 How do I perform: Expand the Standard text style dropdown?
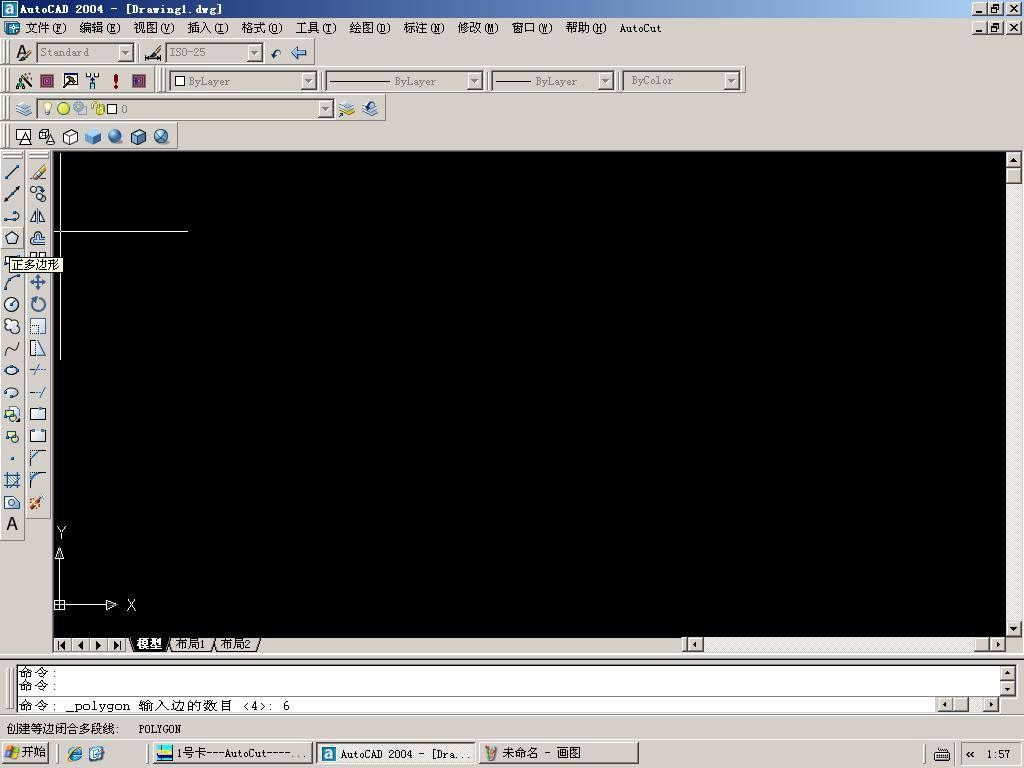click(x=126, y=53)
